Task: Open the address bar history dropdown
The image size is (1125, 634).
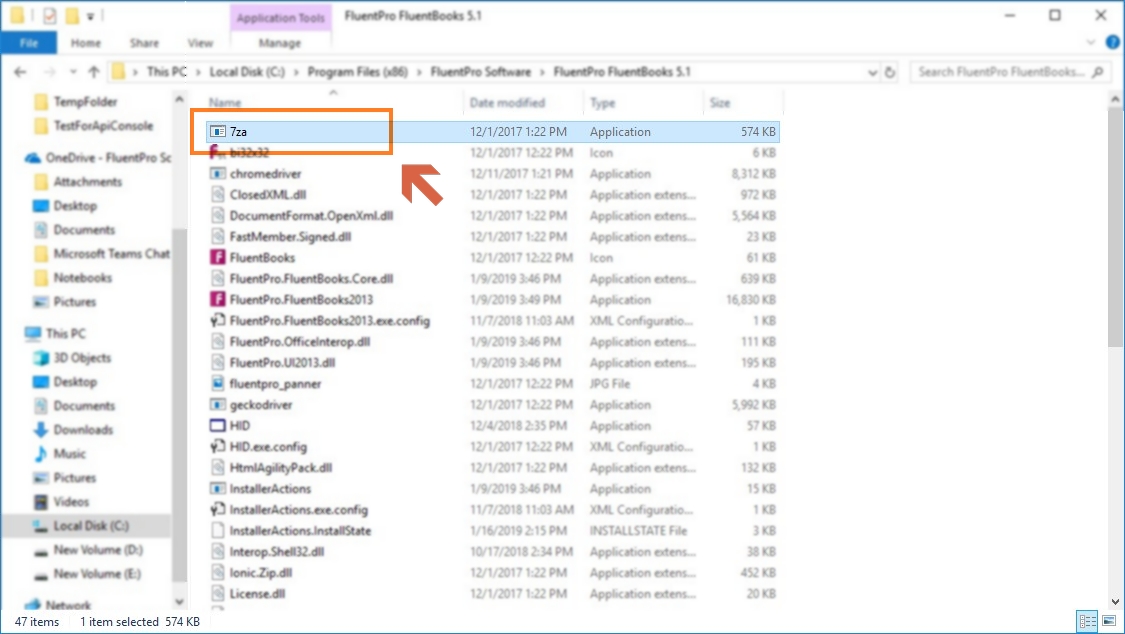Action: tap(872, 72)
